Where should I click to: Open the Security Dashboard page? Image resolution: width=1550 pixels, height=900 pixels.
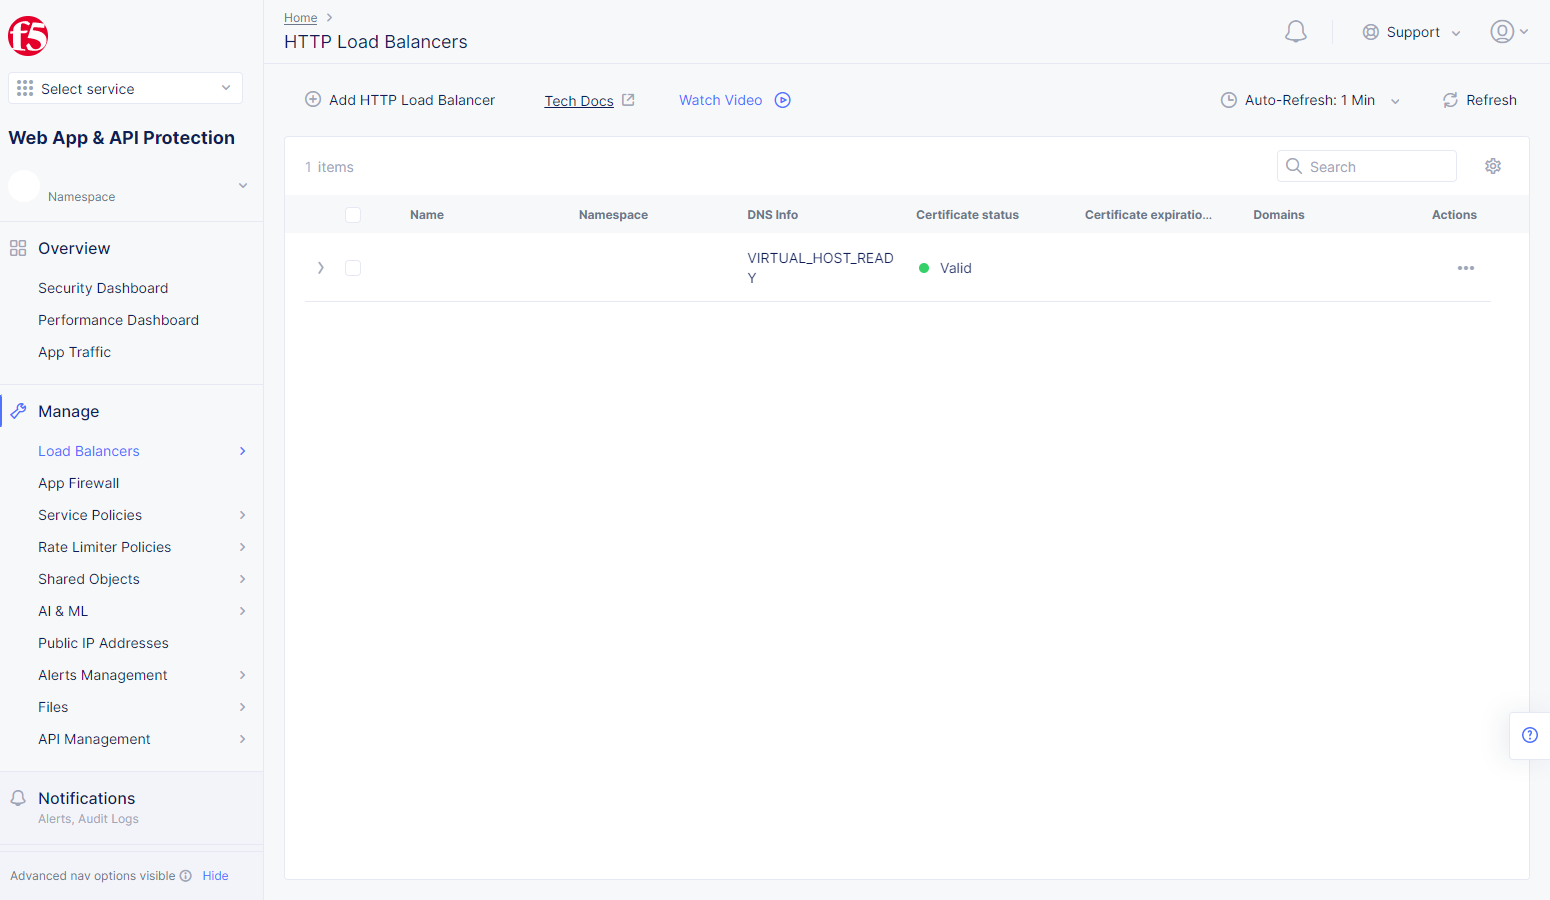click(103, 288)
